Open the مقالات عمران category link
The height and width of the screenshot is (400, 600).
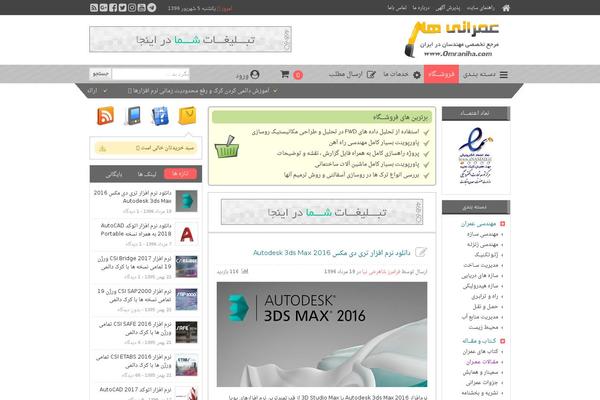tap(482, 362)
